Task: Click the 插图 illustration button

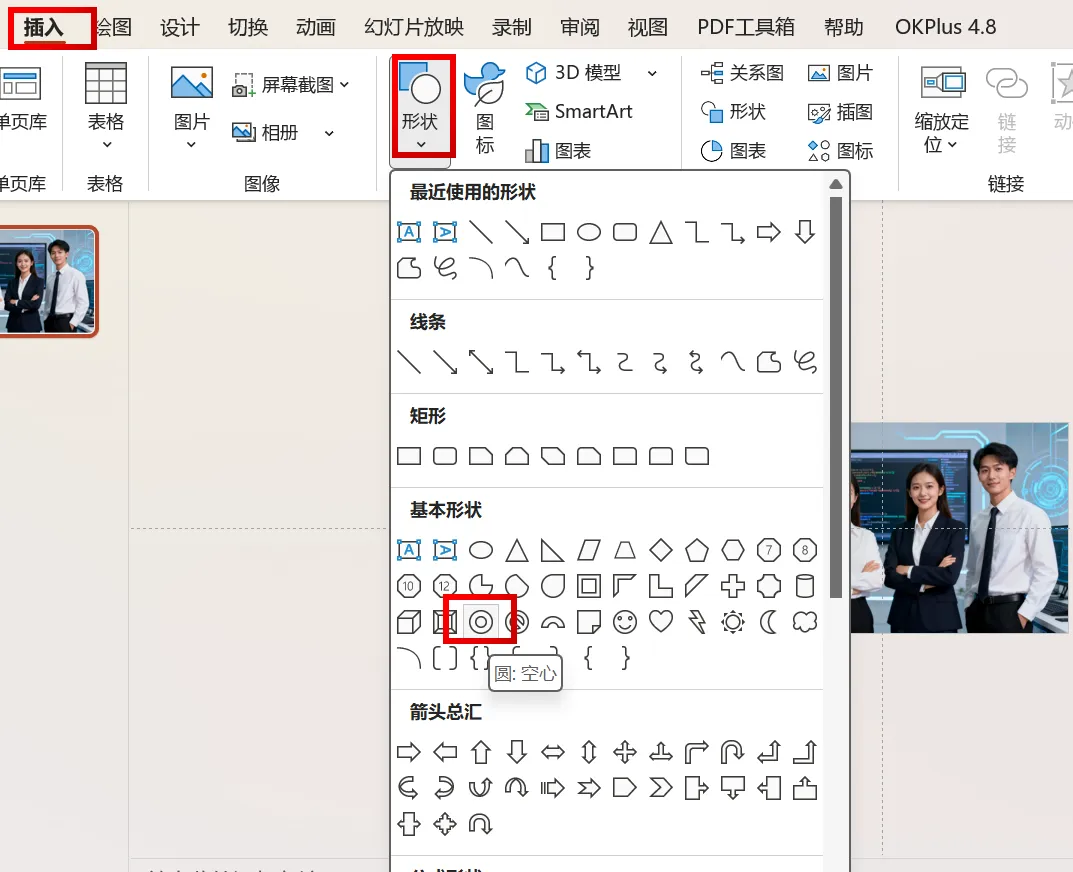Action: [840, 112]
